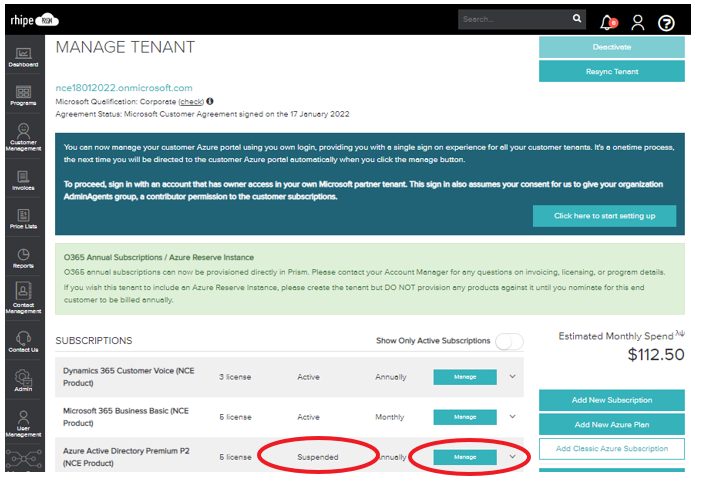
Task: Go to Customer Management in sidebar
Action: click(23, 137)
